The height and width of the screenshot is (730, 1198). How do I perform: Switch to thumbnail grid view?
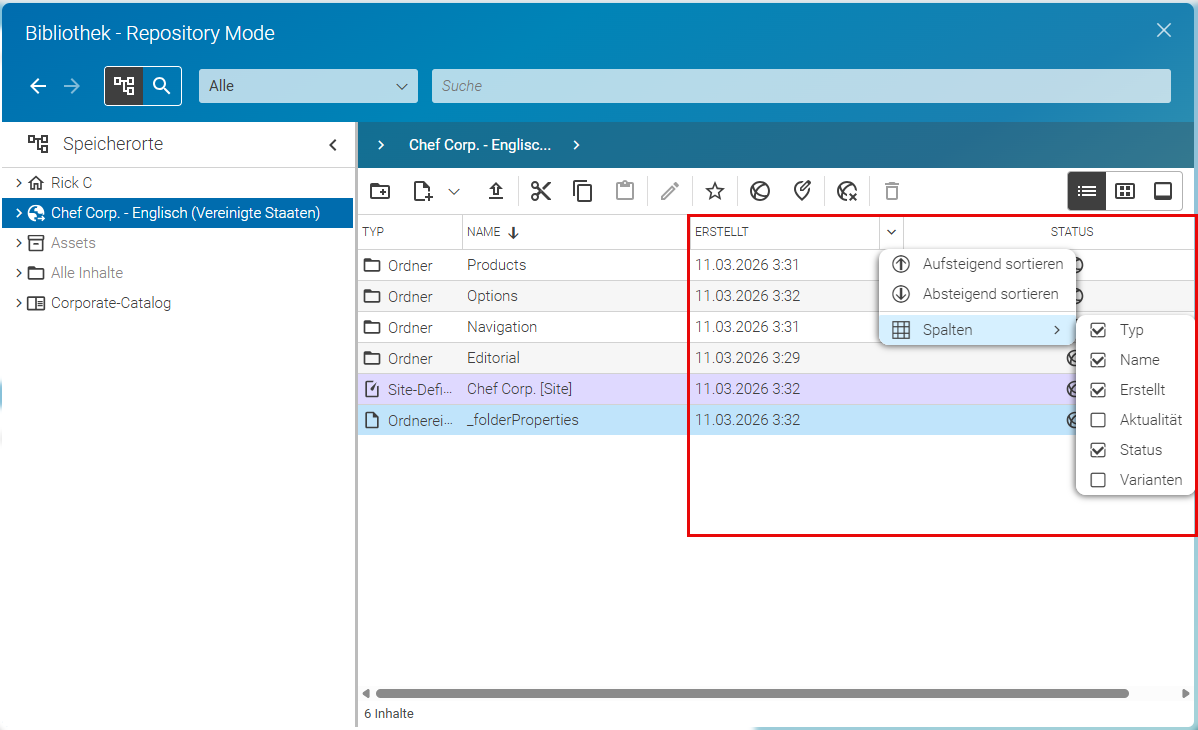click(1125, 191)
